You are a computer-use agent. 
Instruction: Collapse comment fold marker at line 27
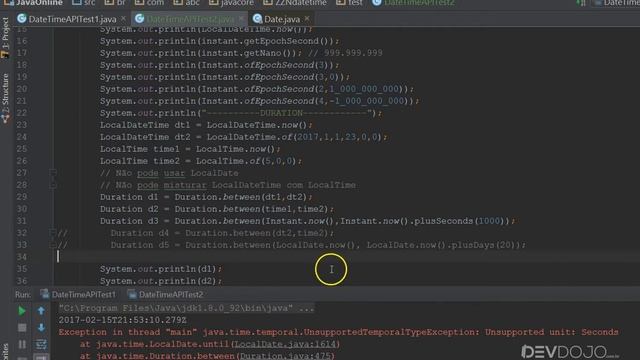pyautogui.click(x=53, y=173)
